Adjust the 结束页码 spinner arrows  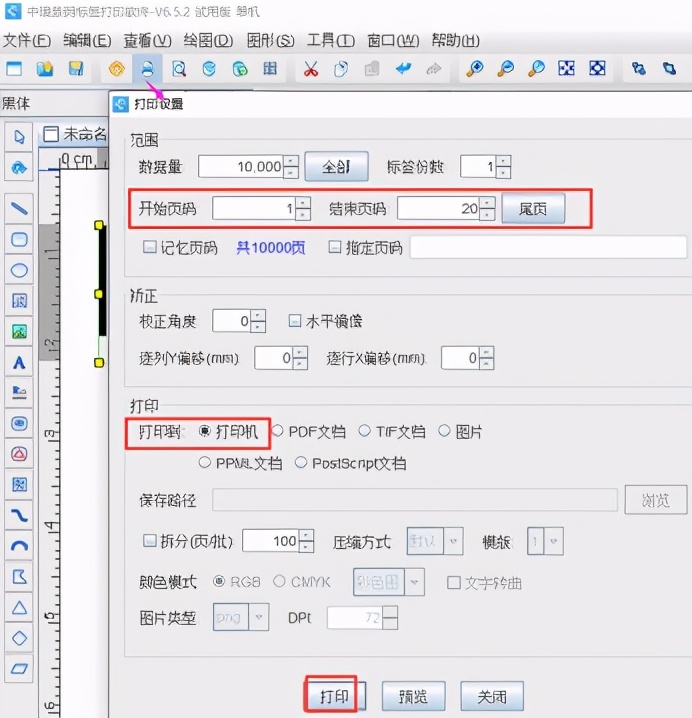(487, 209)
